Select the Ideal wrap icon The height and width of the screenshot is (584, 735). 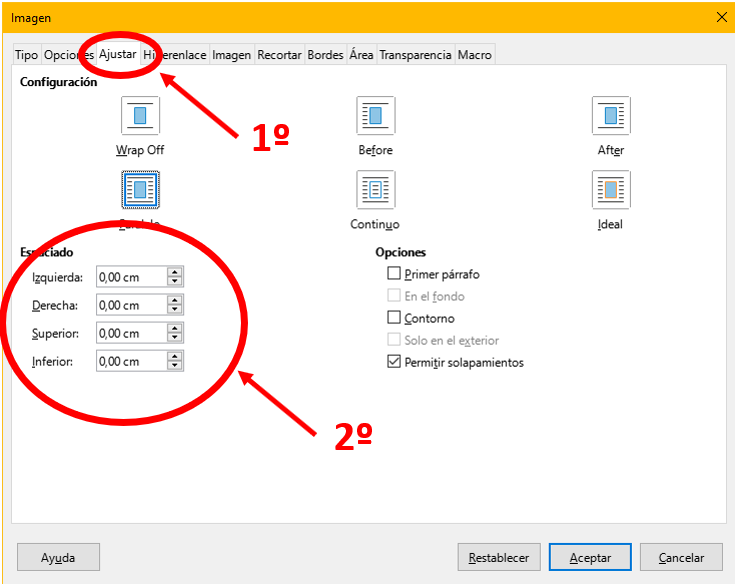(x=610, y=189)
